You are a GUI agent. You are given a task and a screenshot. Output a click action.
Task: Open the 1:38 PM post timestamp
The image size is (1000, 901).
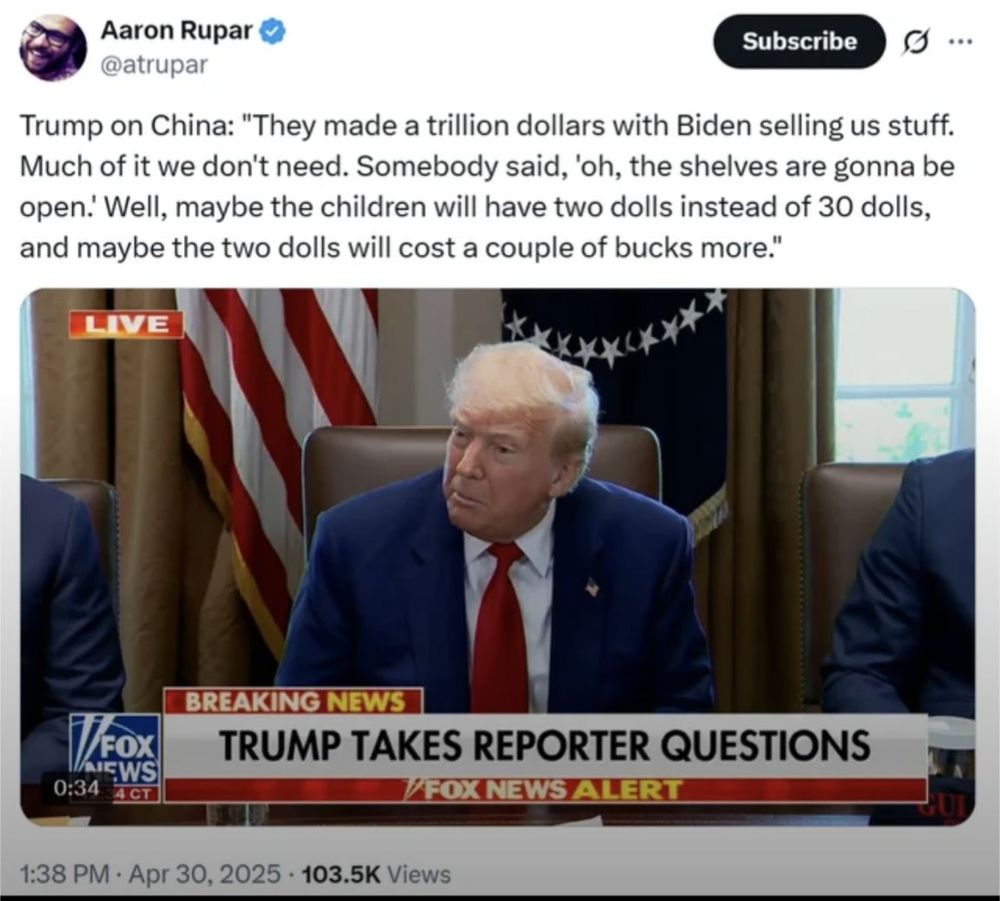[x=64, y=874]
